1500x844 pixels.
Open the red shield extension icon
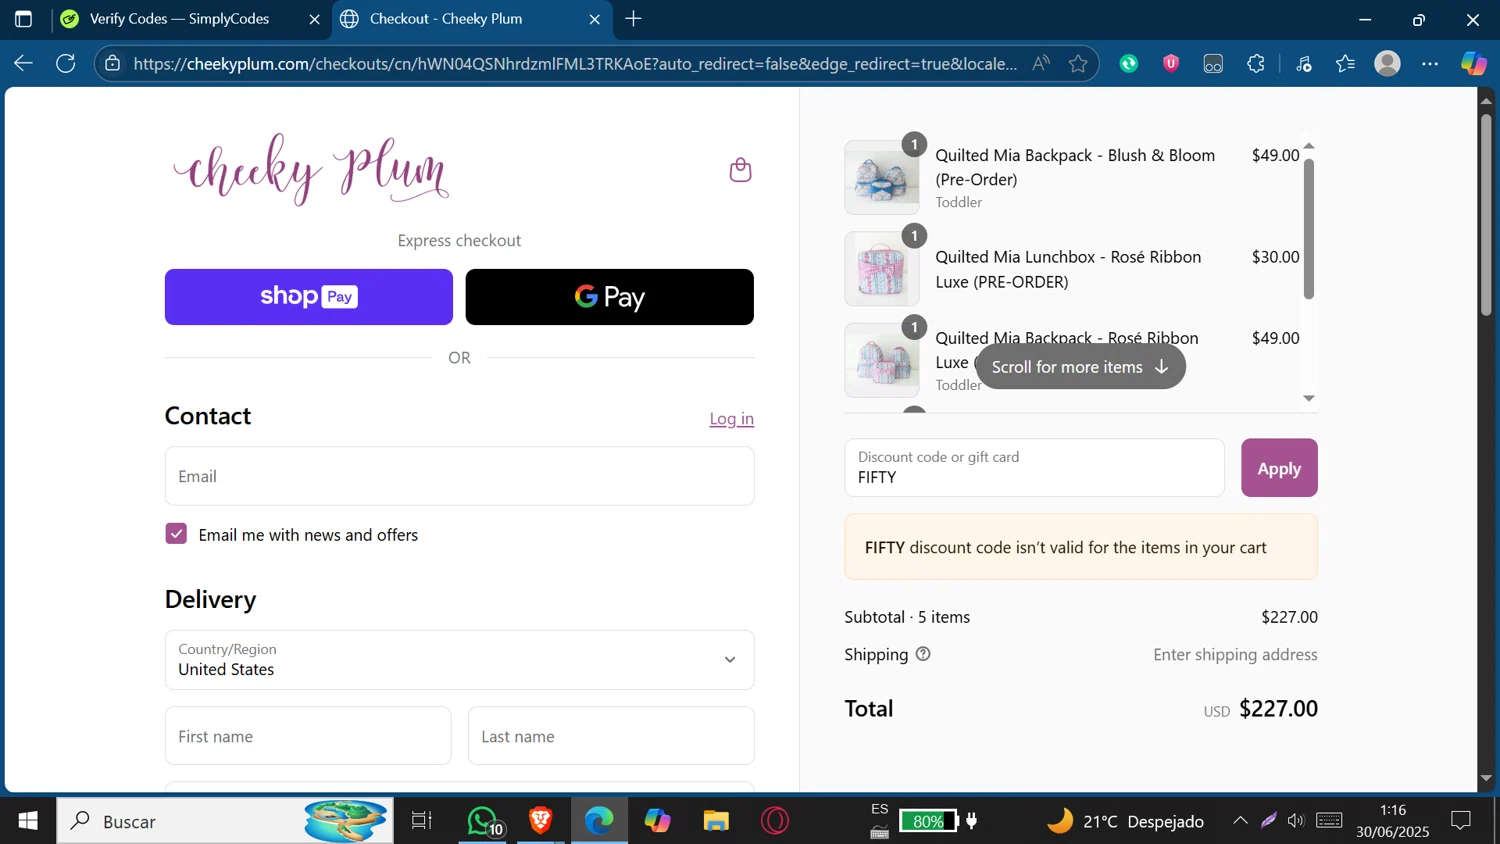pyautogui.click(x=1171, y=63)
